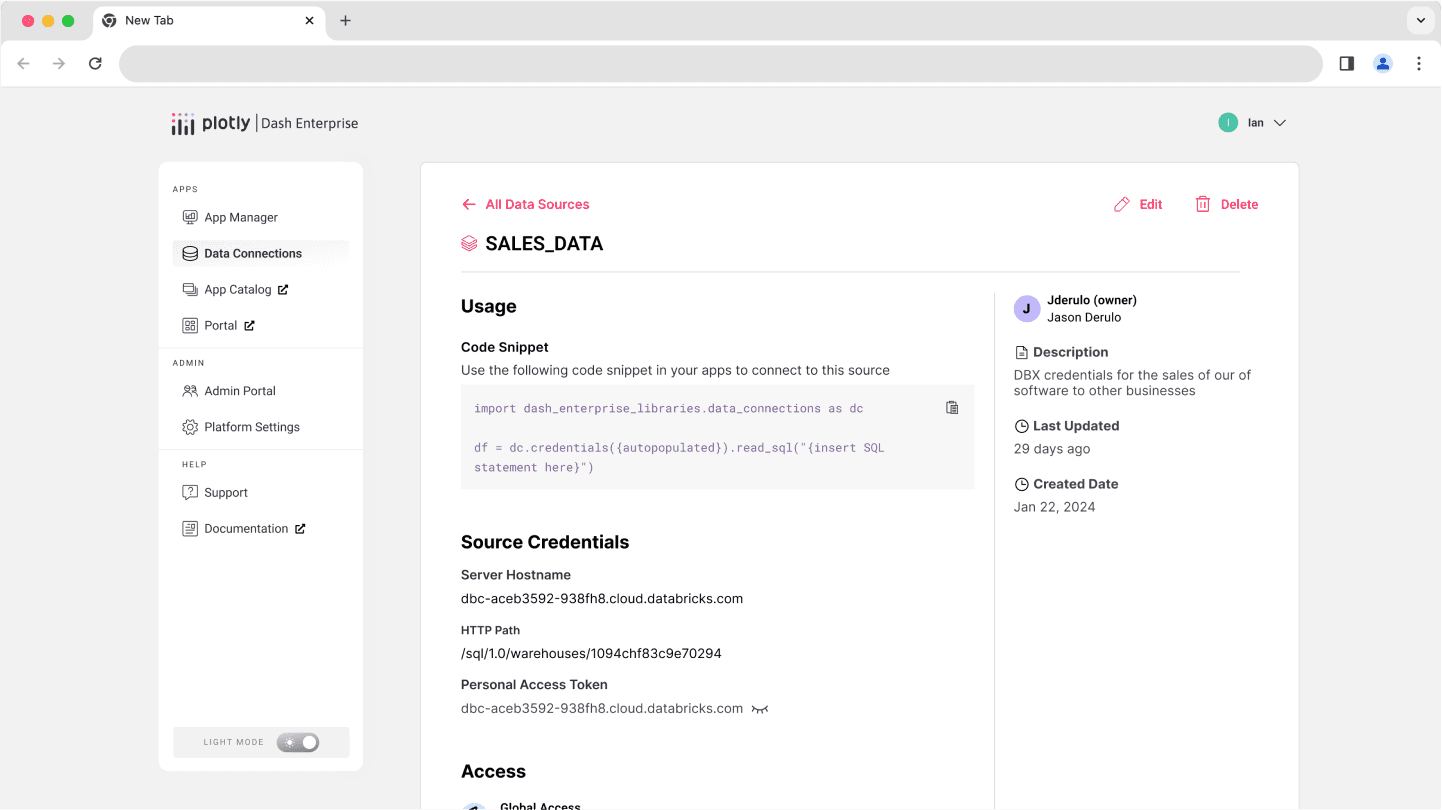Click the browser address bar
Viewport: 1442px width, 810px height.
pyautogui.click(x=721, y=63)
